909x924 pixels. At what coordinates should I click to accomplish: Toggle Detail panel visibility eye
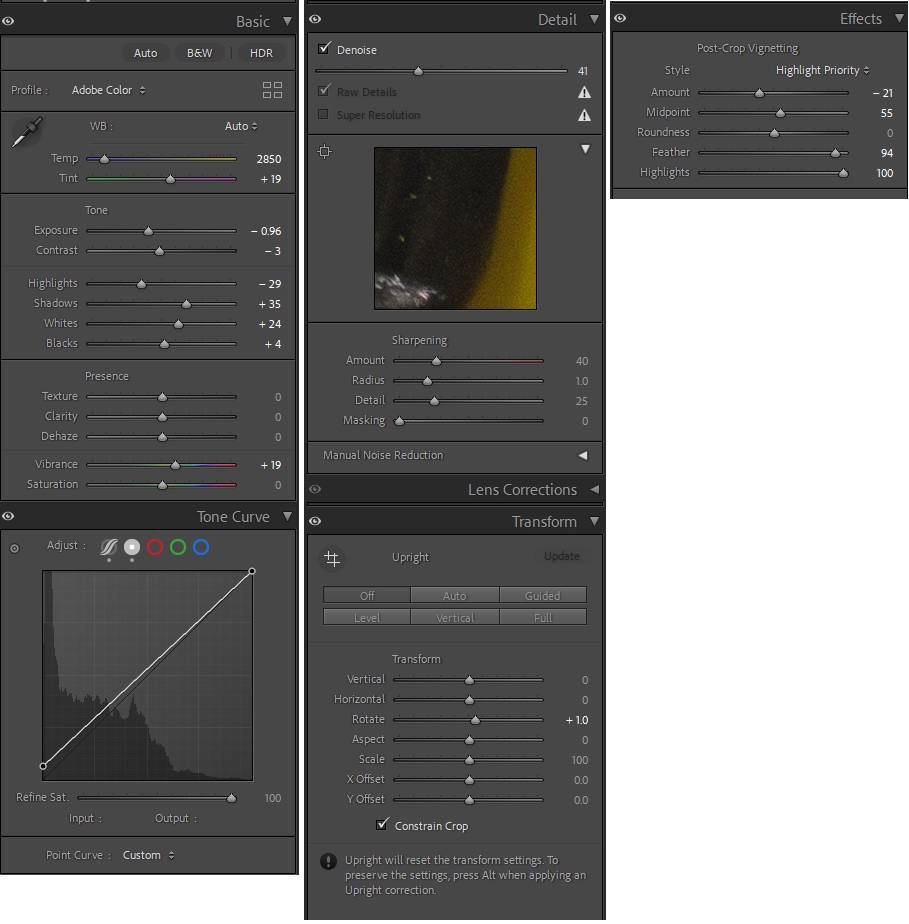[x=315, y=19]
